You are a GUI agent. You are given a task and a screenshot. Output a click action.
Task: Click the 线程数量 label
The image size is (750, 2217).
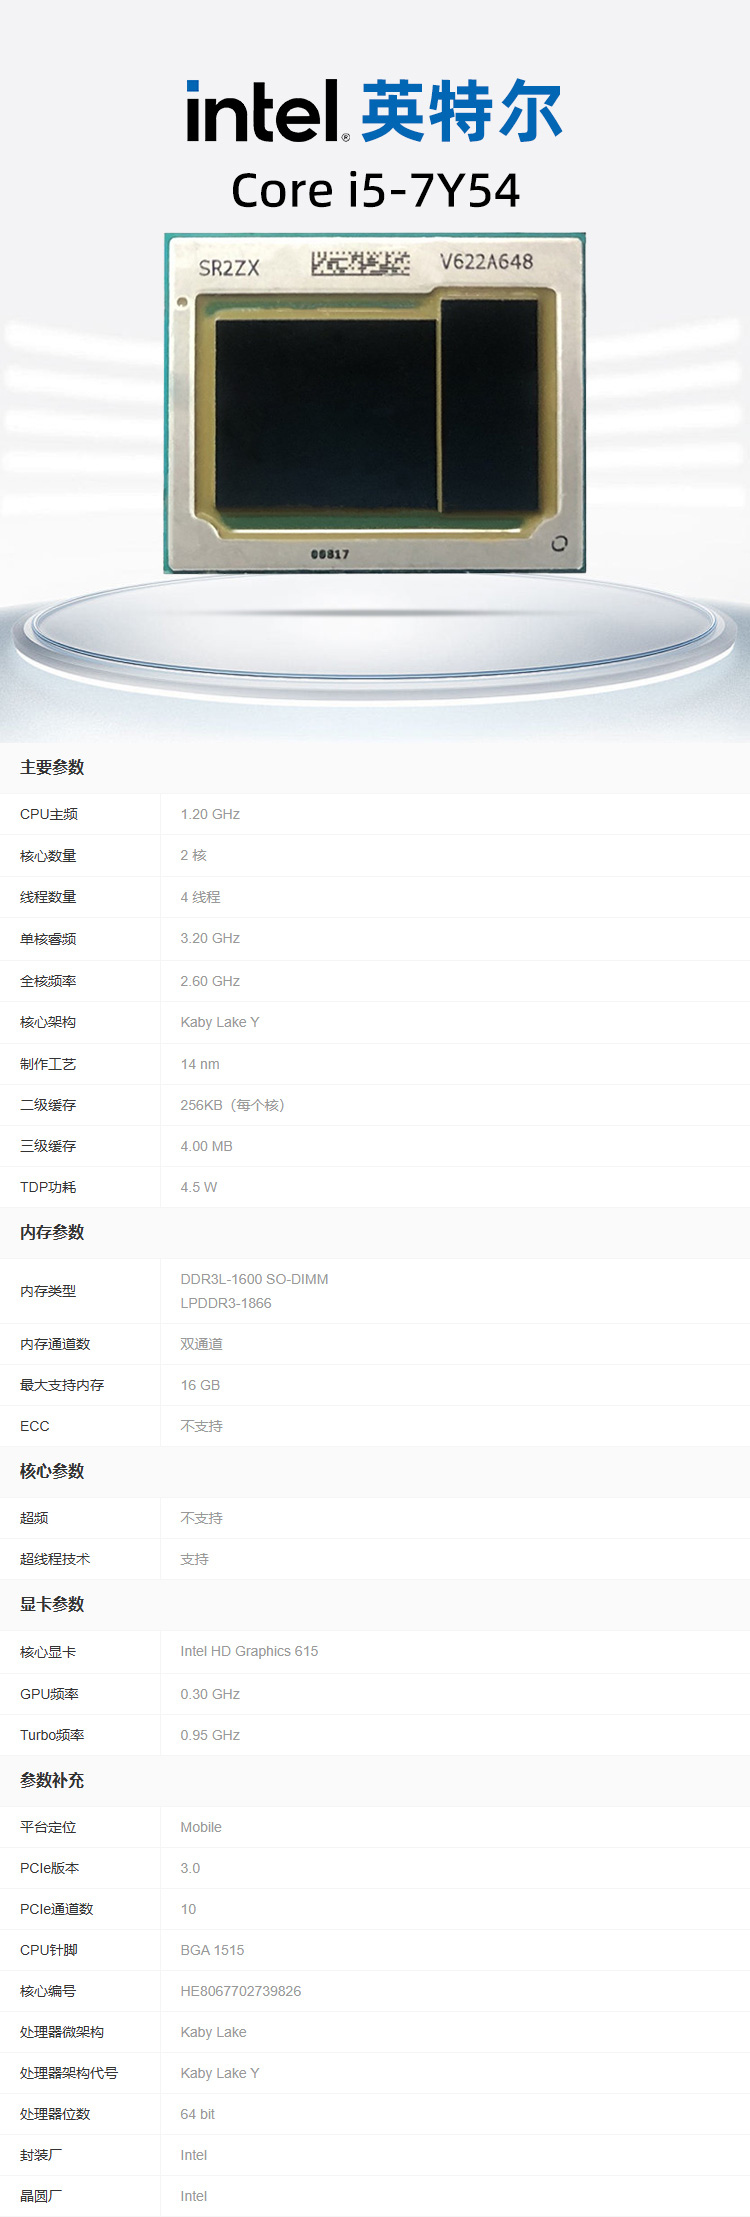(x=48, y=897)
